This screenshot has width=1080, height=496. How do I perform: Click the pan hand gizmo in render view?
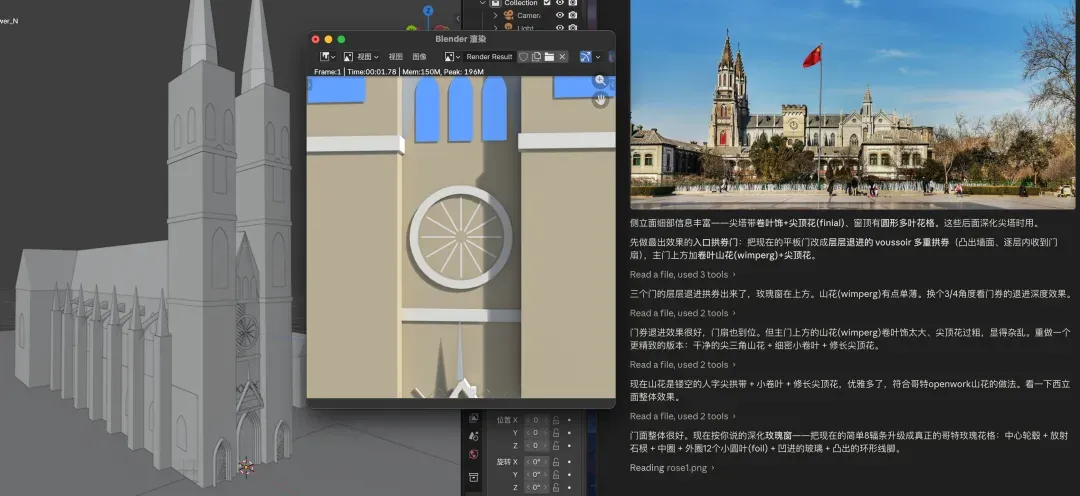coord(601,100)
